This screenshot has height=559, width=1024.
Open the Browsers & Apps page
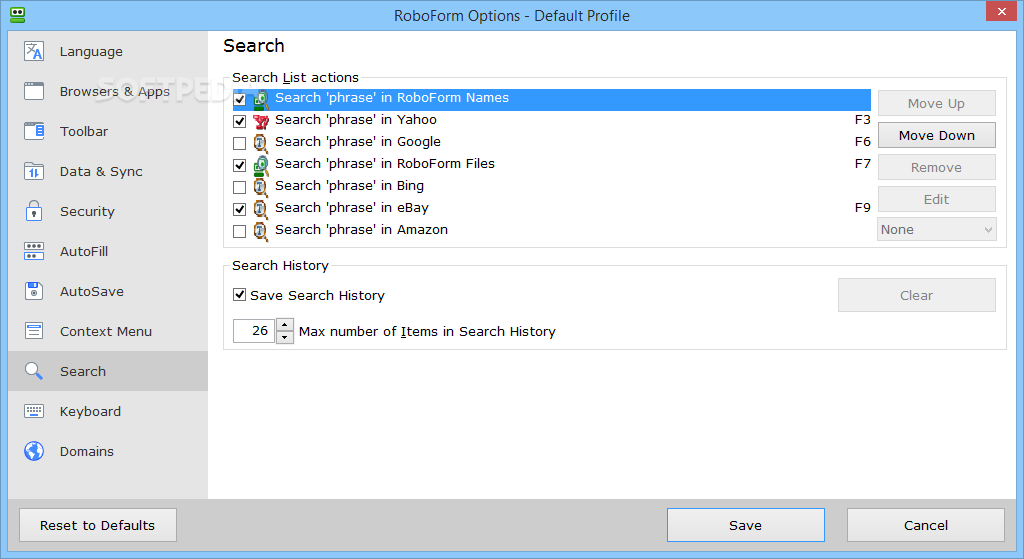point(108,91)
